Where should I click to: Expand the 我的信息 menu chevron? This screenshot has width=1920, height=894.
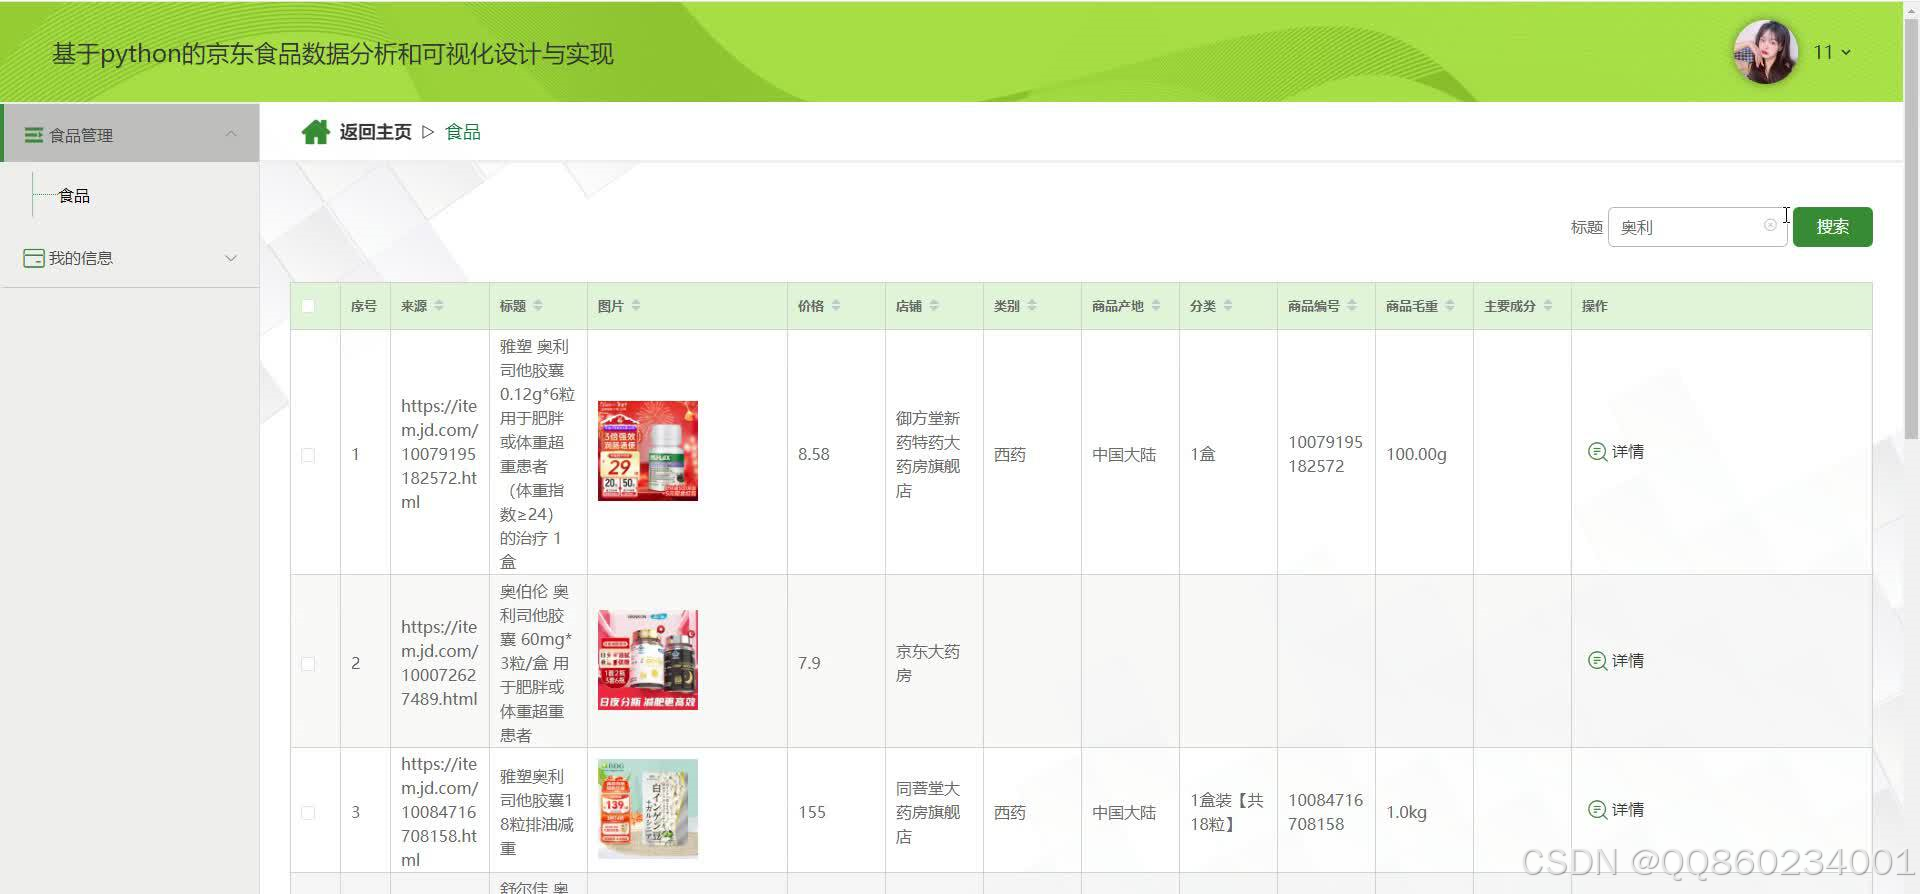[231, 258]
